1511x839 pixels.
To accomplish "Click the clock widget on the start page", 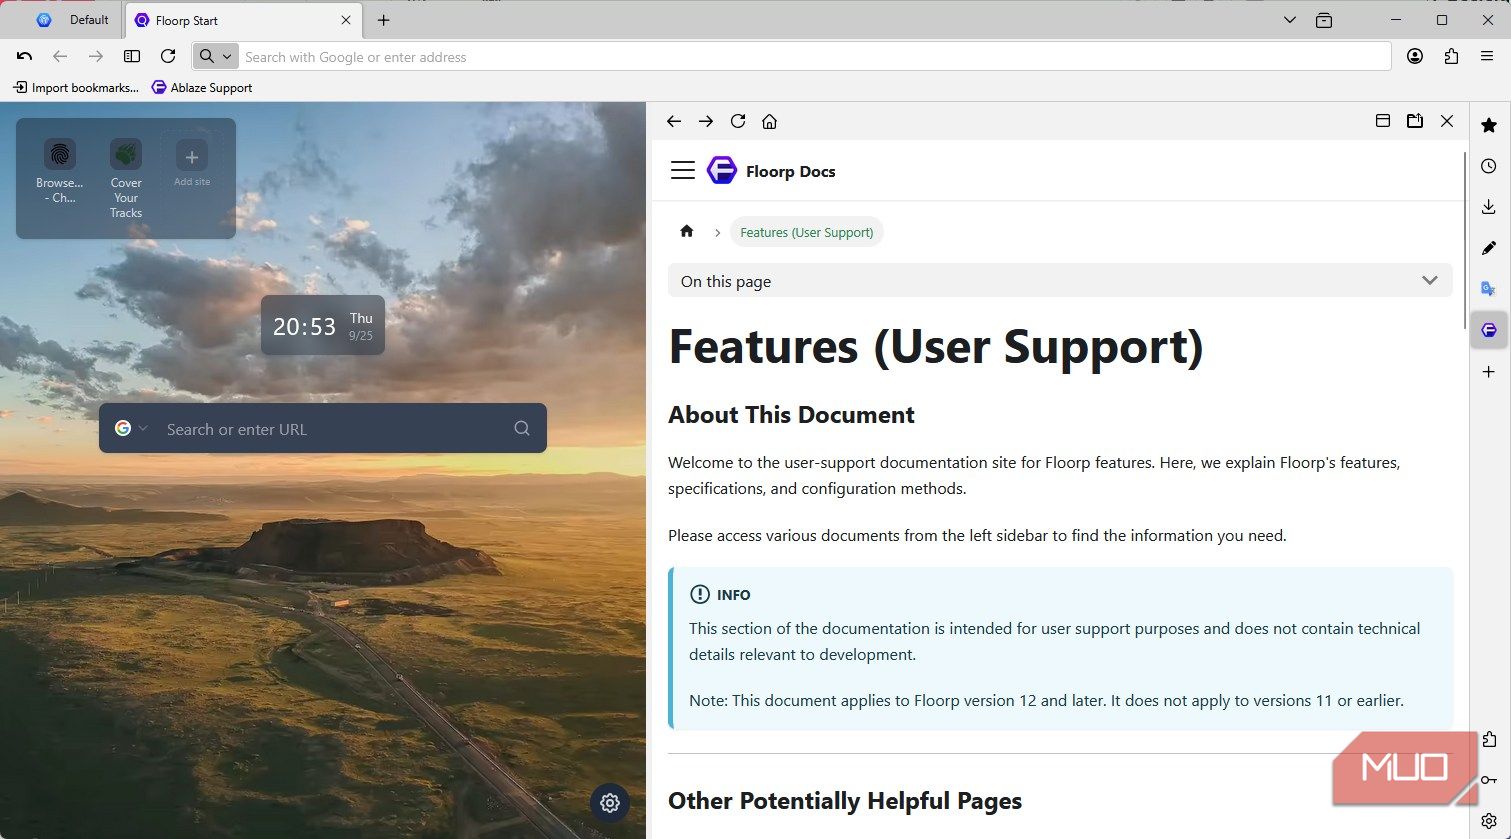I will pyautogui.click(x=322, y=324).
